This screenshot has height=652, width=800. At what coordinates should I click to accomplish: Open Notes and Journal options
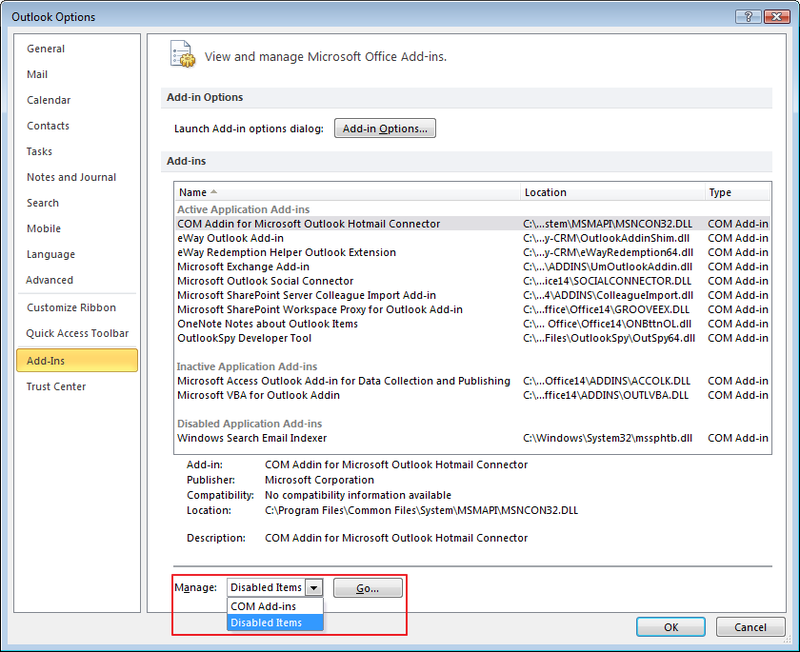77,177
